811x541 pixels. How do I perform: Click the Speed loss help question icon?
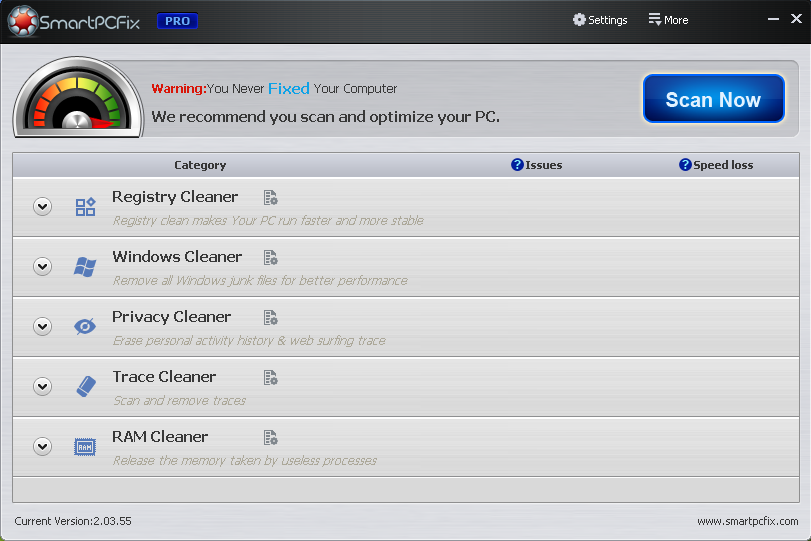(685, 164)
